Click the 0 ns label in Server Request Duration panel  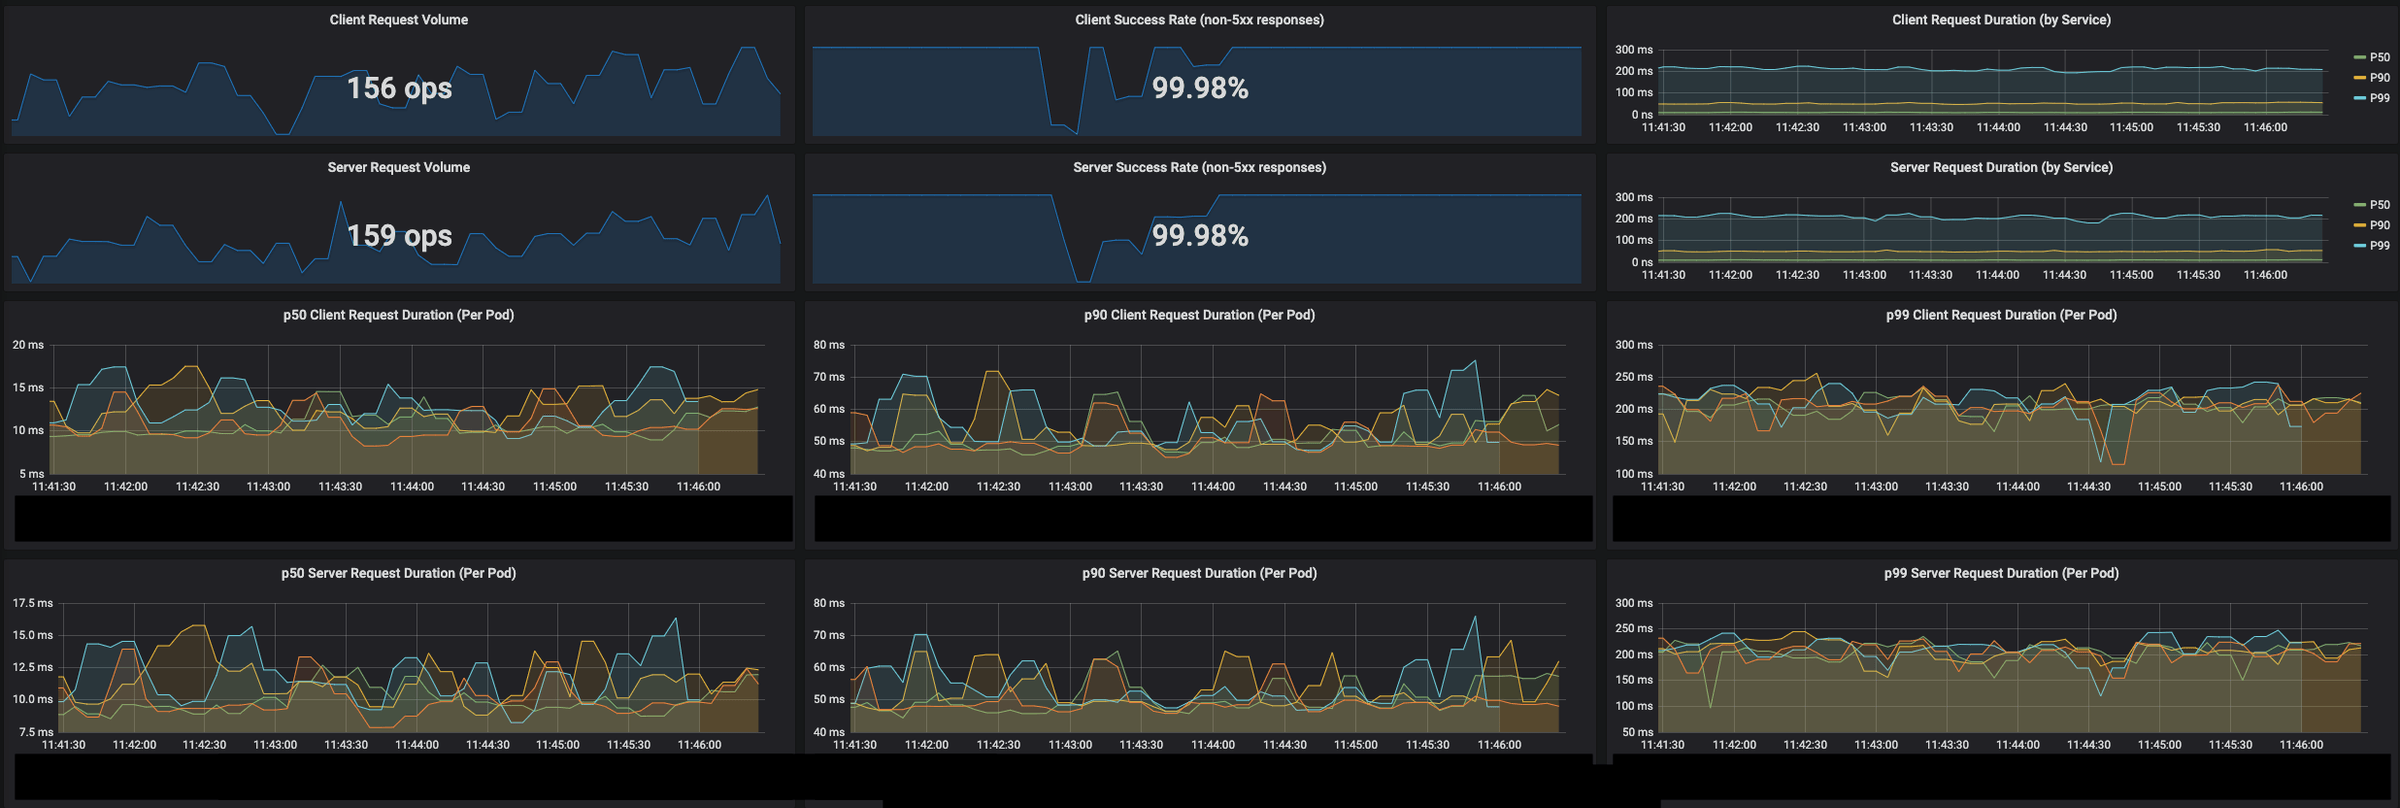[x=1642, y=262]
